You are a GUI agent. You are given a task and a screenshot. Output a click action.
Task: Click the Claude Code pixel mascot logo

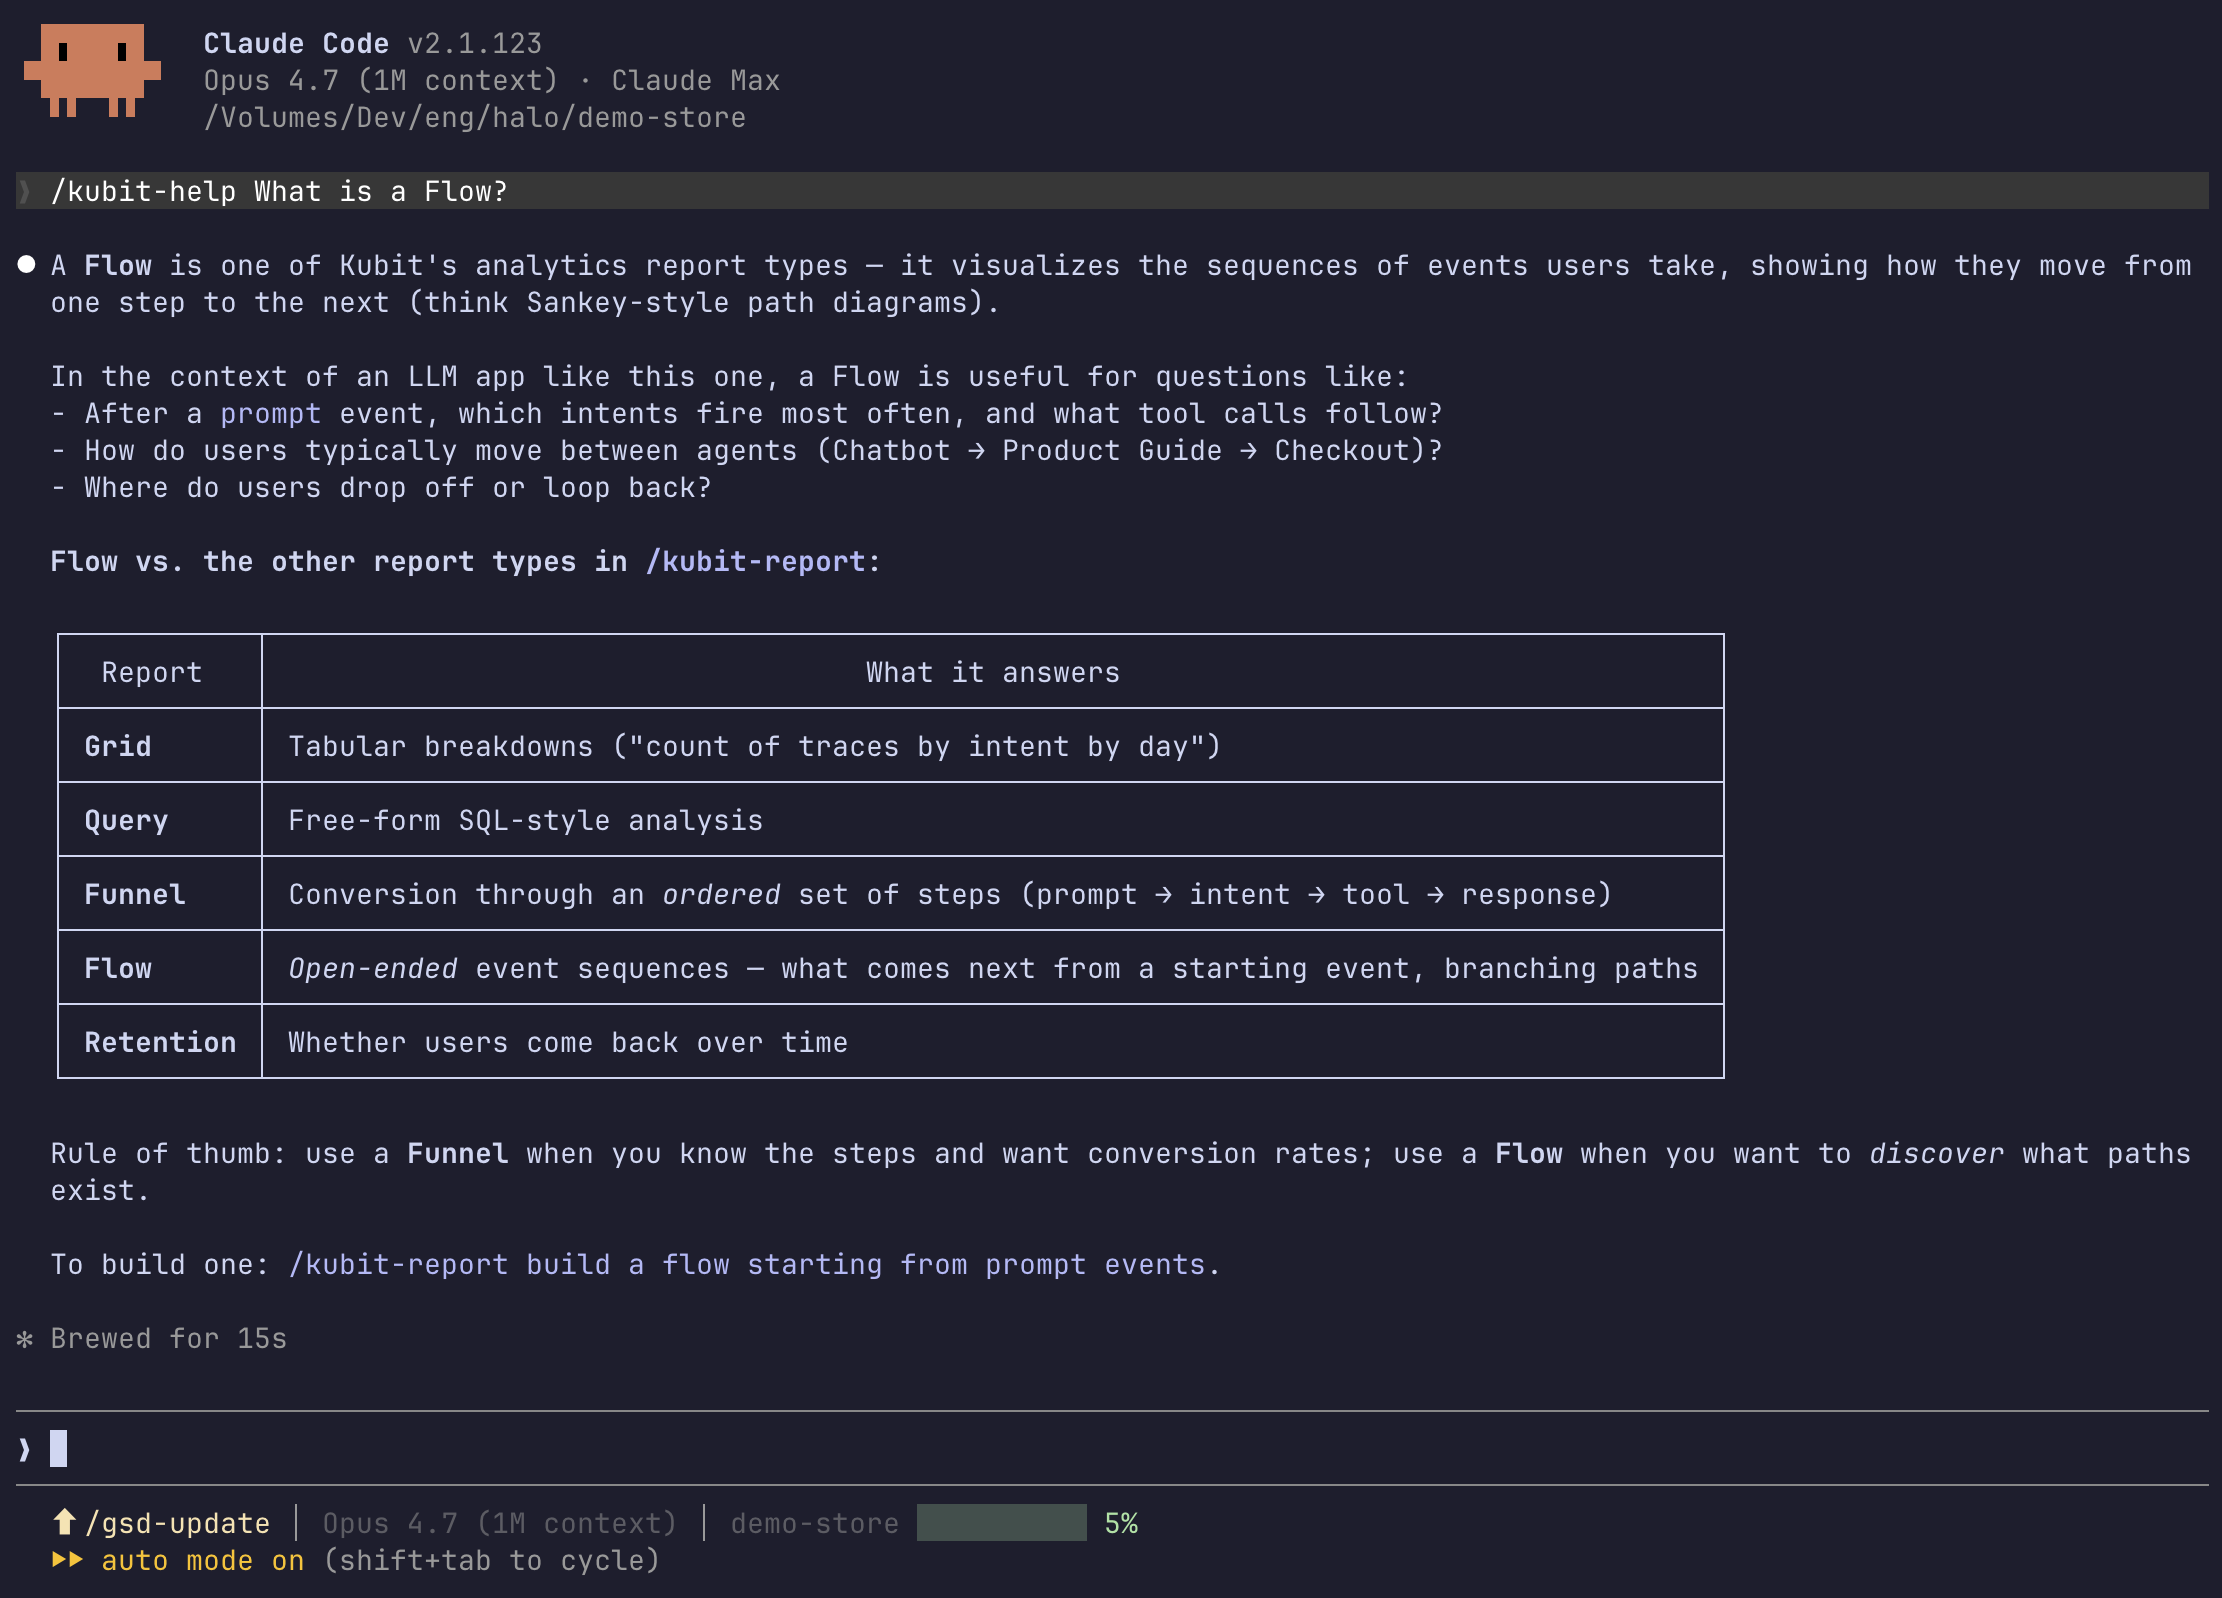(x=92, y=71)
